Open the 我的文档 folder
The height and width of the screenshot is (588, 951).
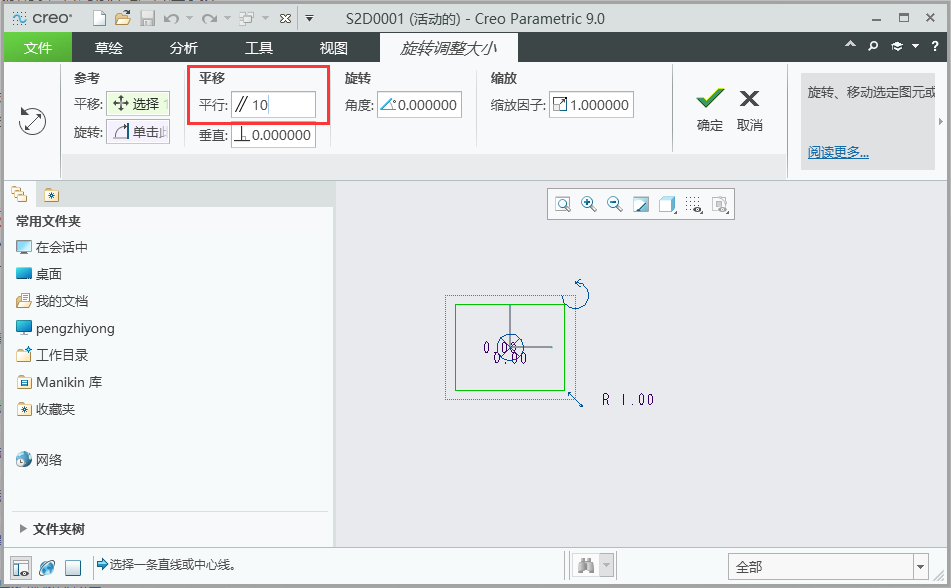52,301
